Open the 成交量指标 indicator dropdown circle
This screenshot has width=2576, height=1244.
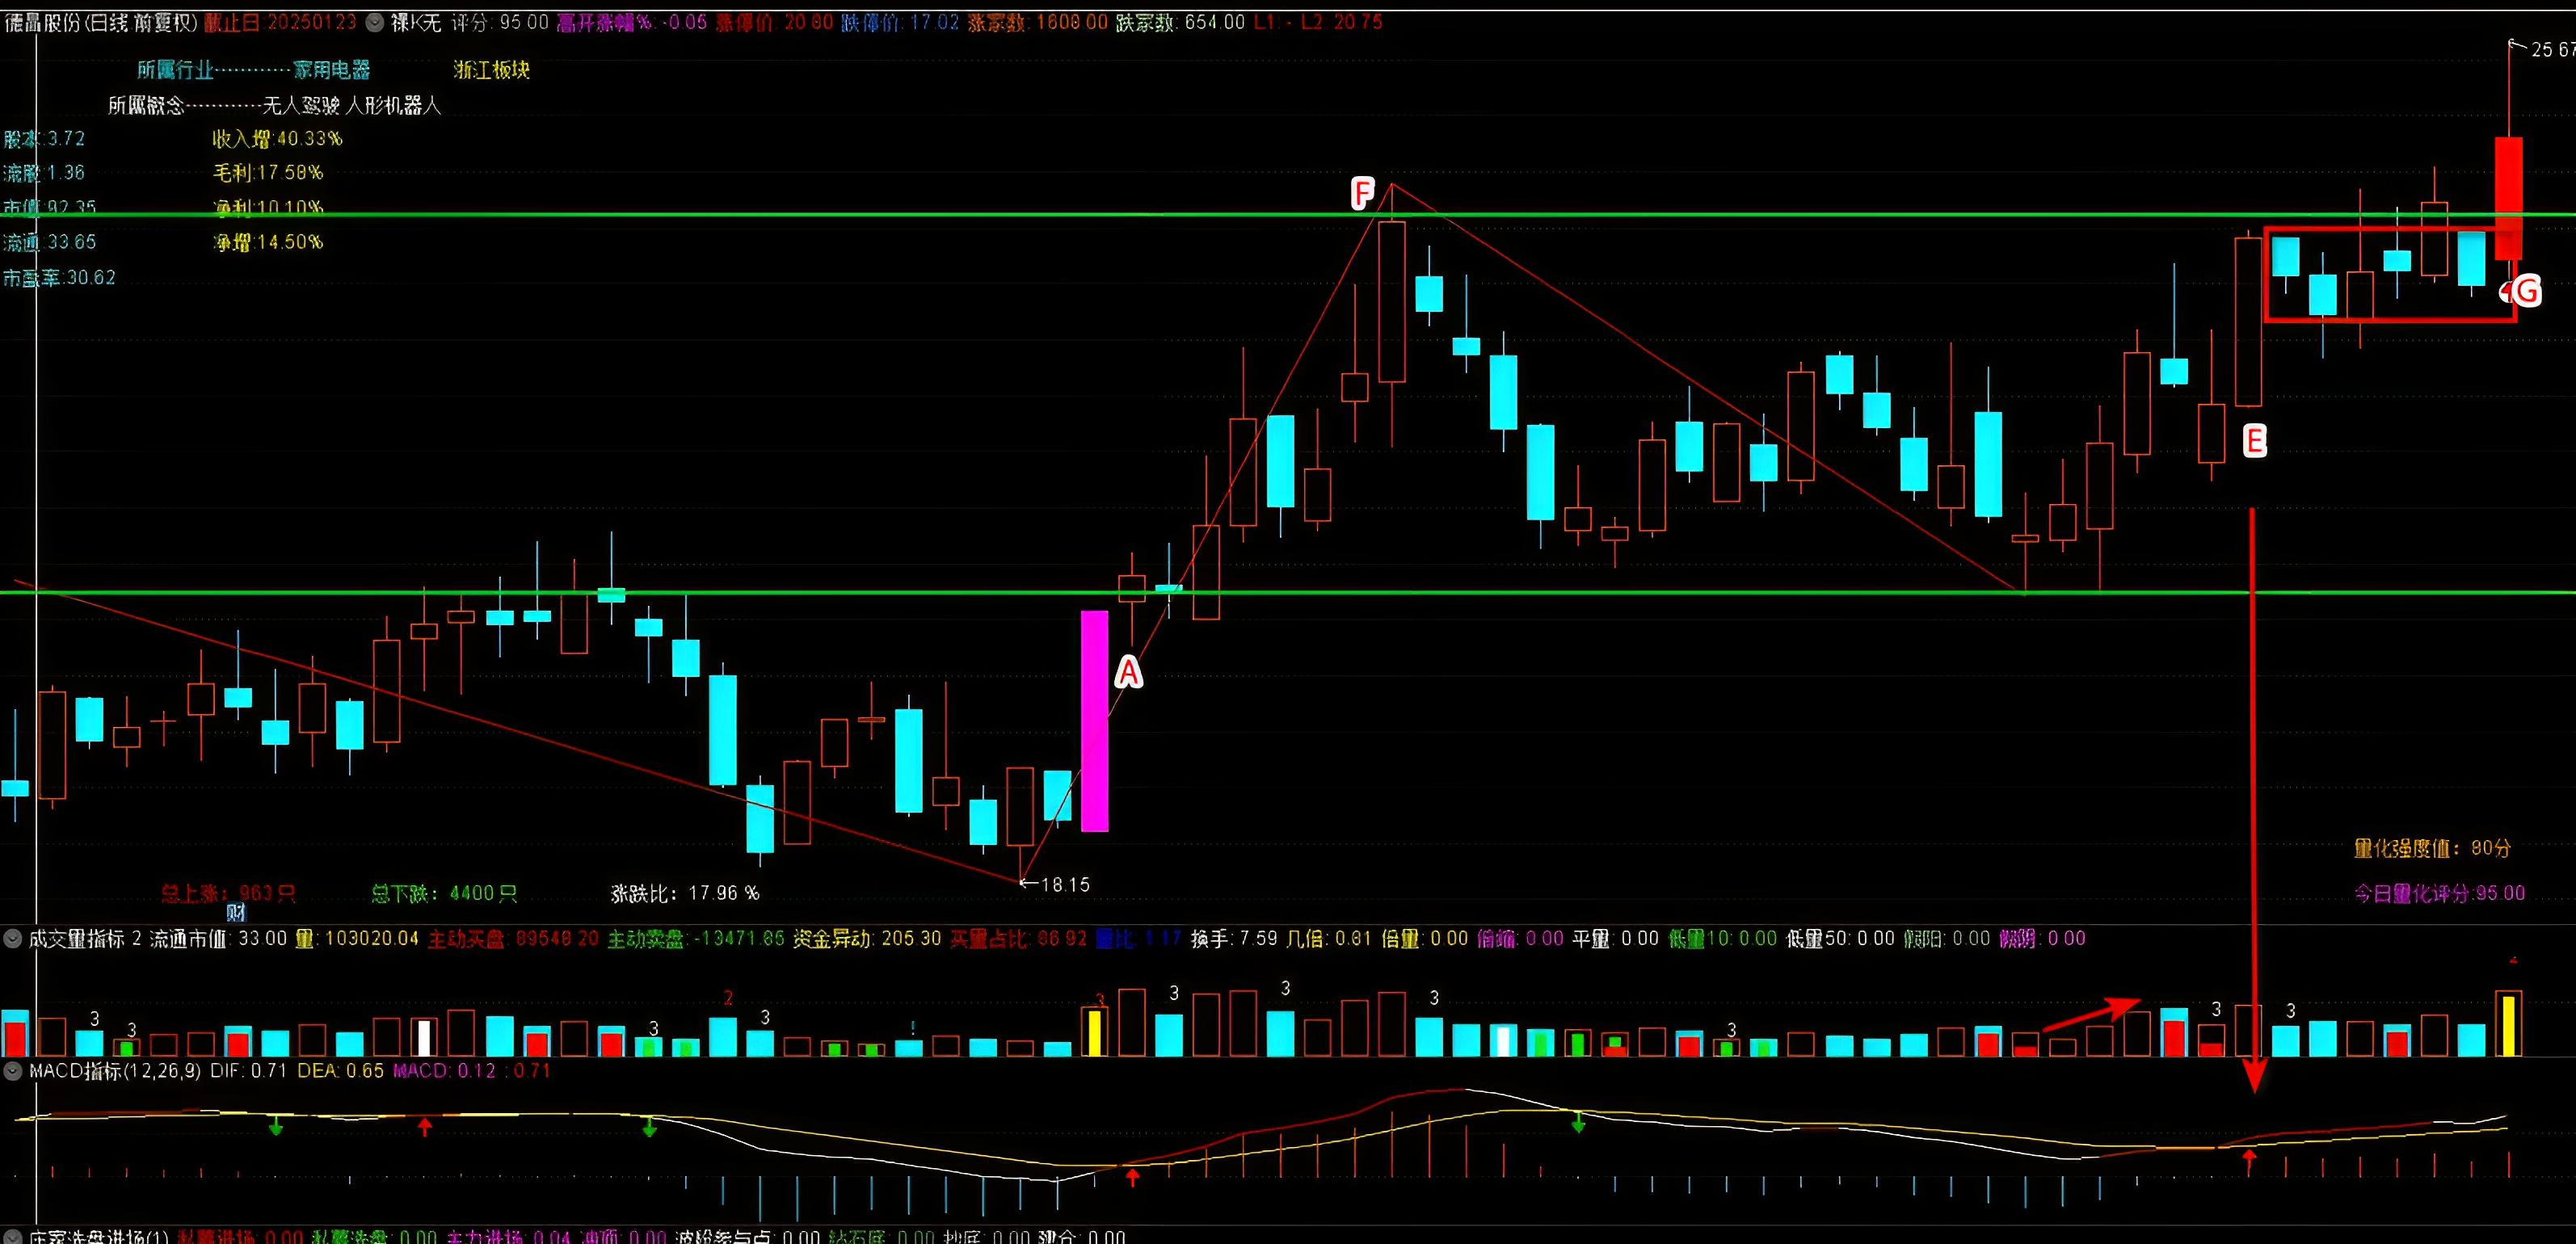[13, 938]
